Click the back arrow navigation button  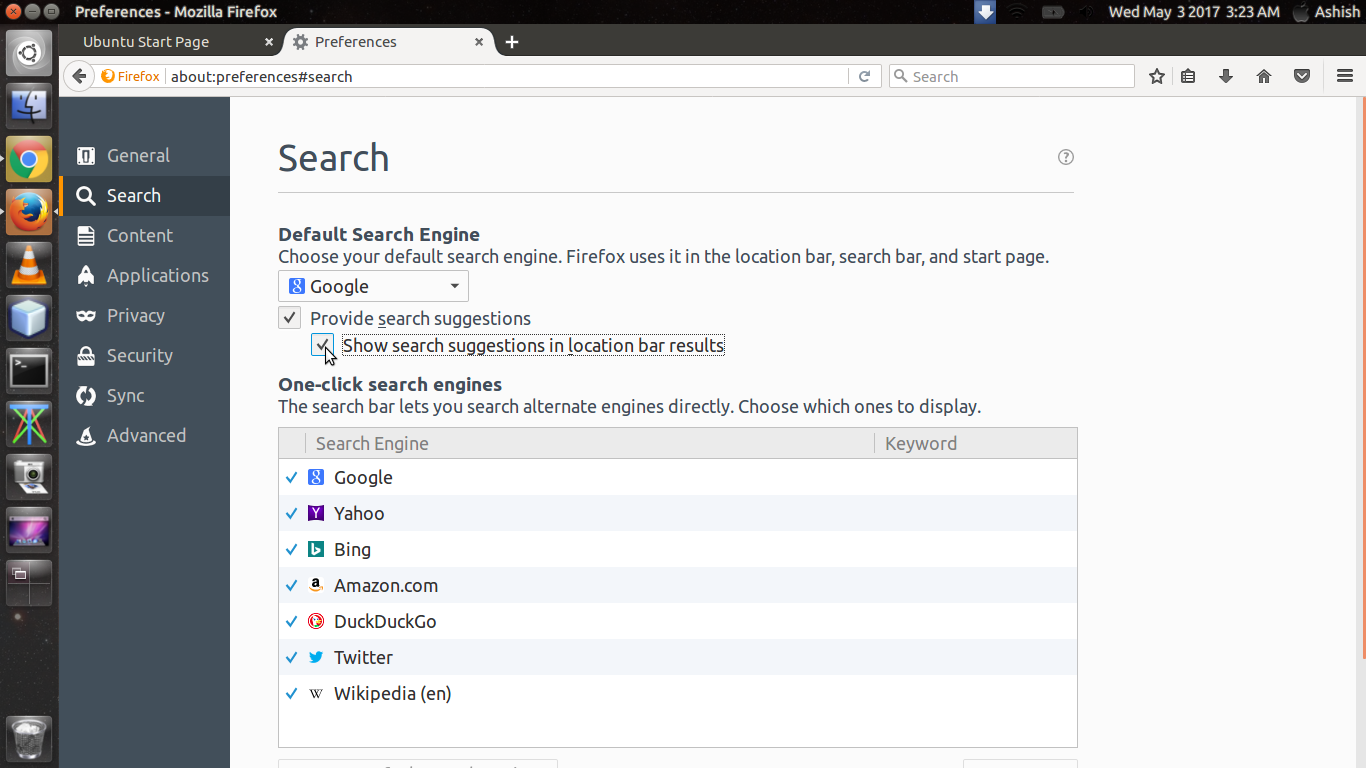[x=79, y=76]
